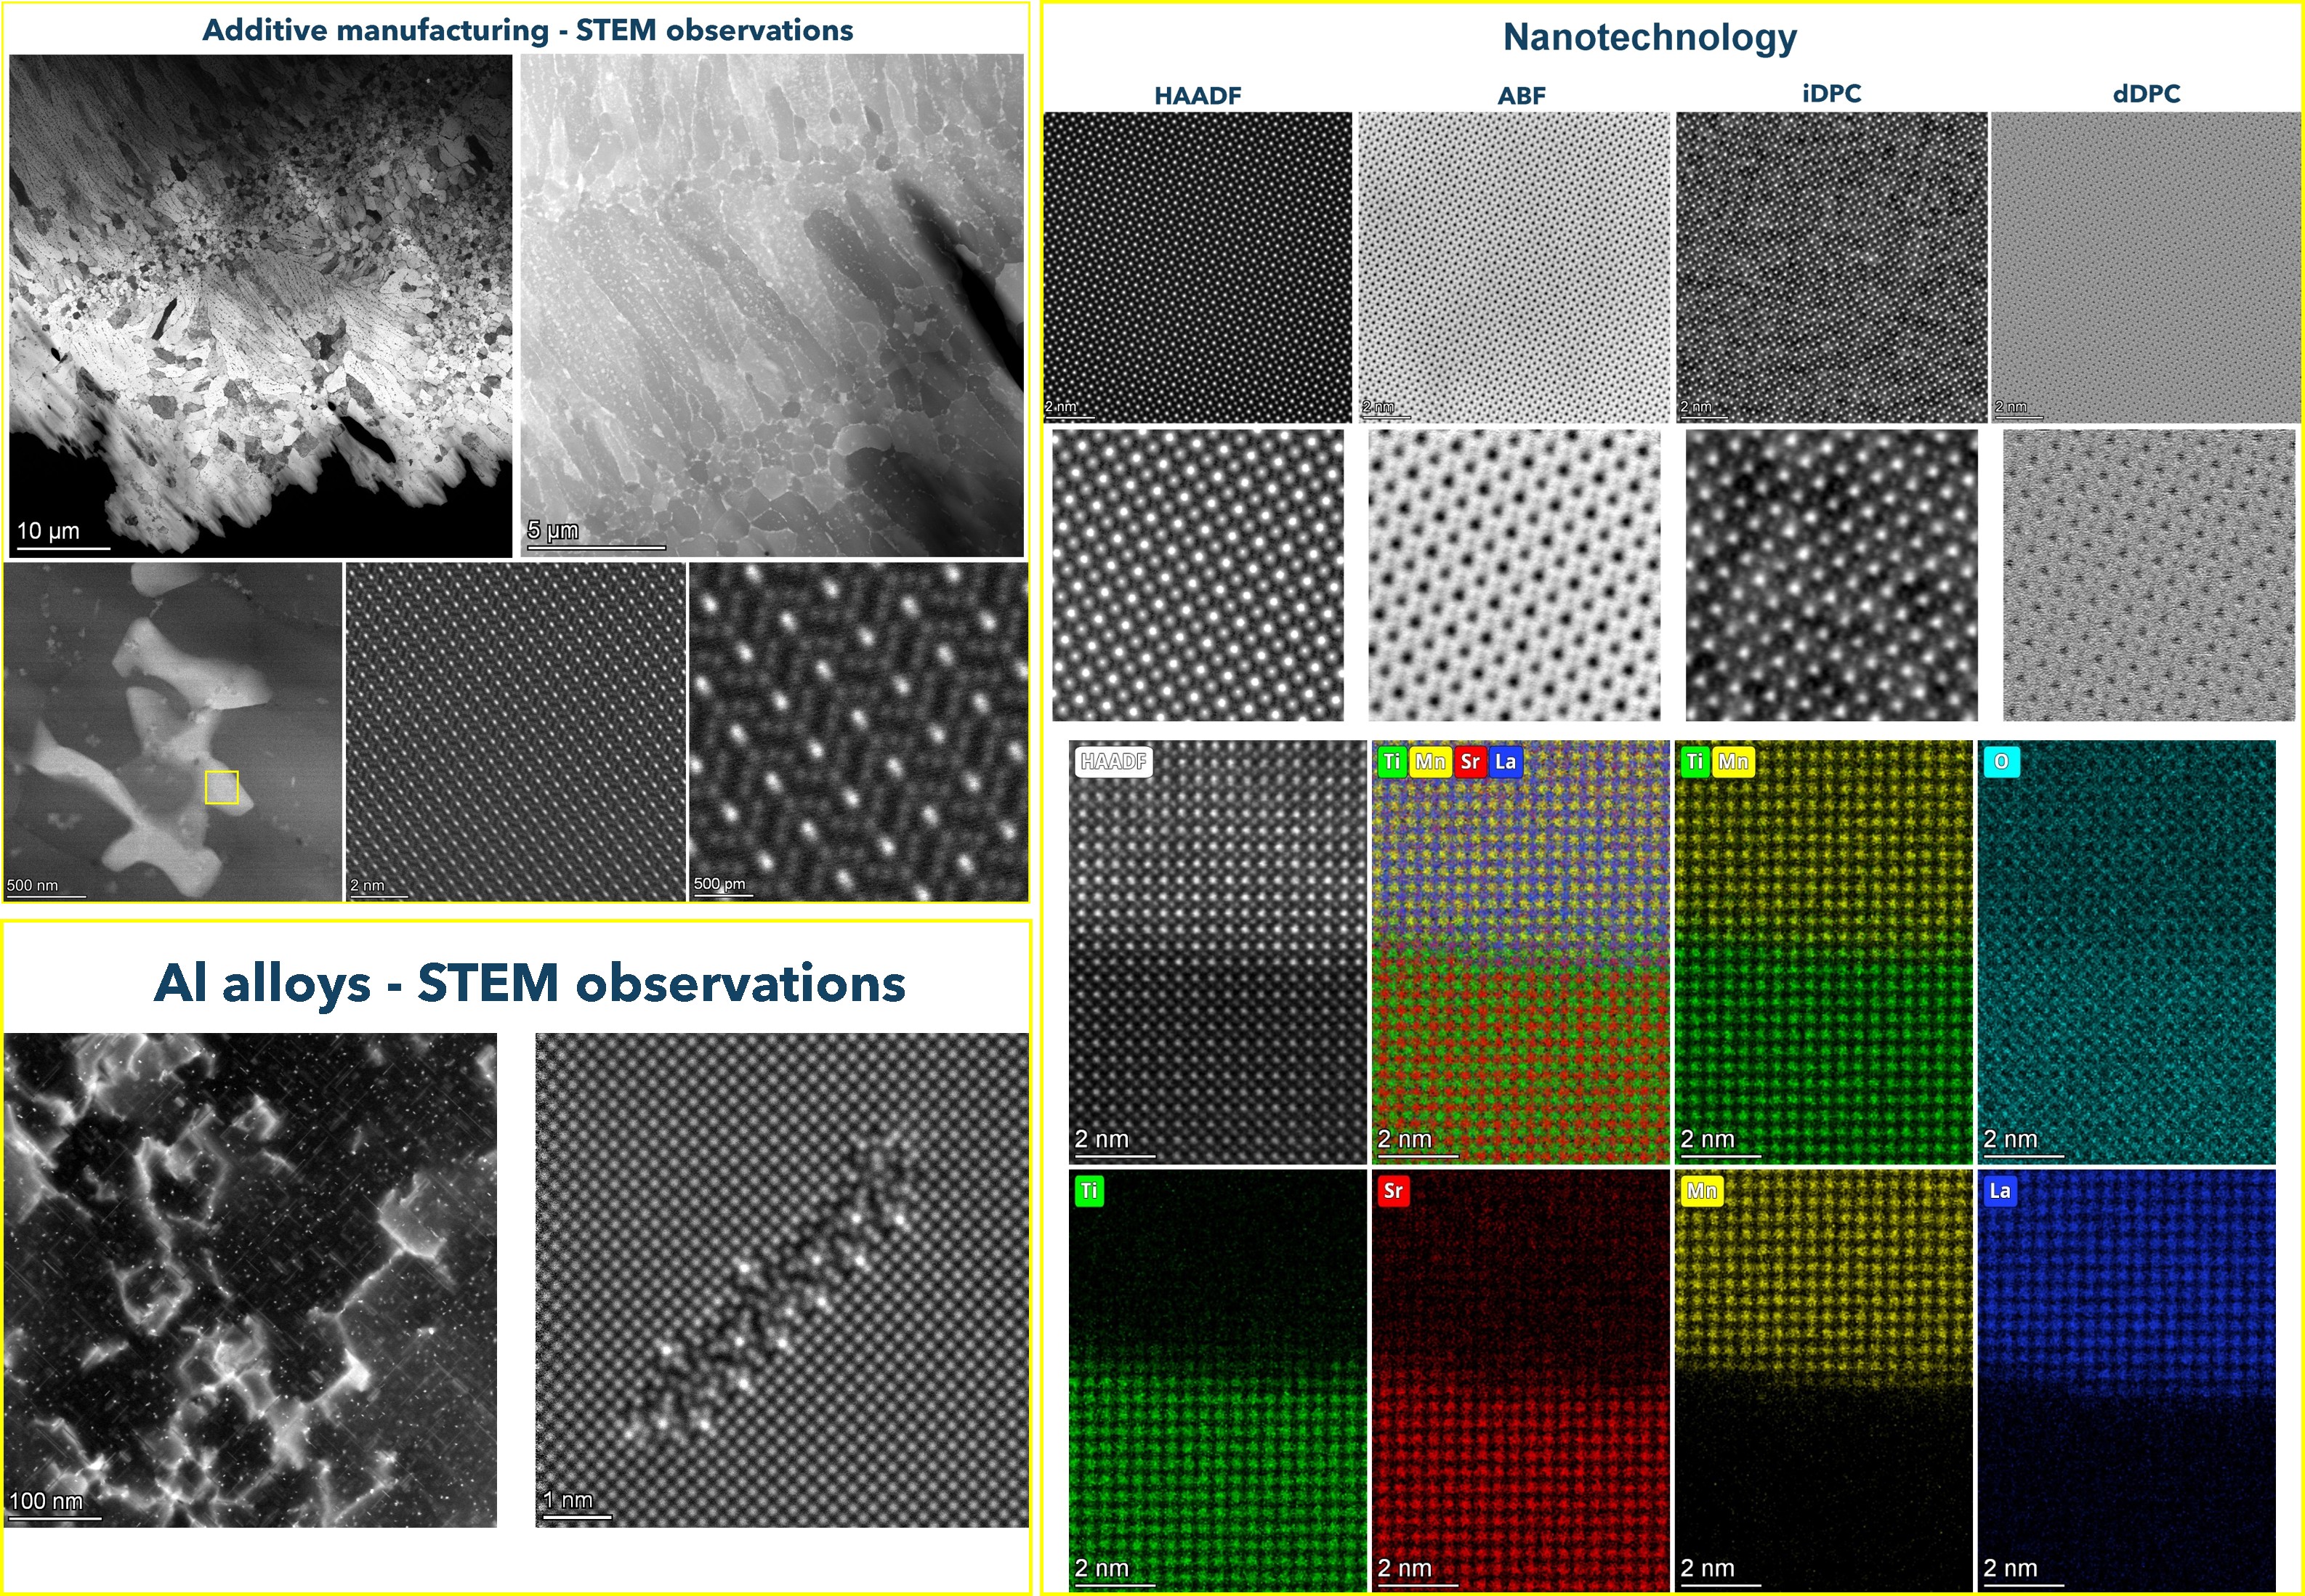The height and width of the screenshot is (1596, 2305).
Task: Click the red Sr tag on the composite map
Action: (1469, 762)
